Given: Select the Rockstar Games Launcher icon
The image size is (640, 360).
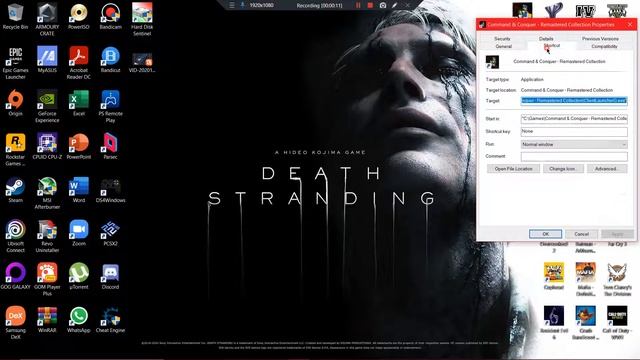Looking at the screenshot, I should point(16,149).
